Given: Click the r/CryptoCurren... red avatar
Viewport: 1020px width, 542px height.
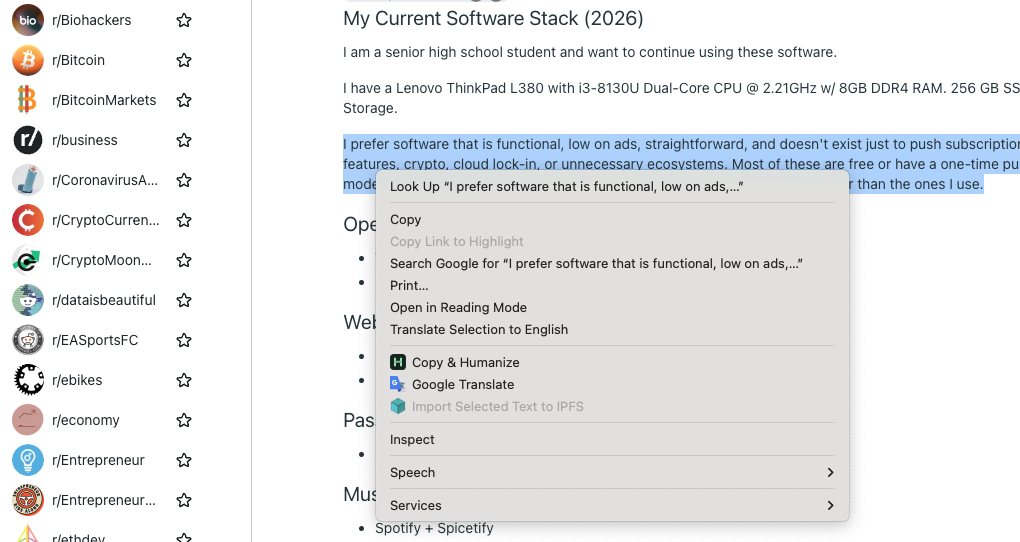Looking at the screenshot, I should pyautogui.click(x=28, y=220).
